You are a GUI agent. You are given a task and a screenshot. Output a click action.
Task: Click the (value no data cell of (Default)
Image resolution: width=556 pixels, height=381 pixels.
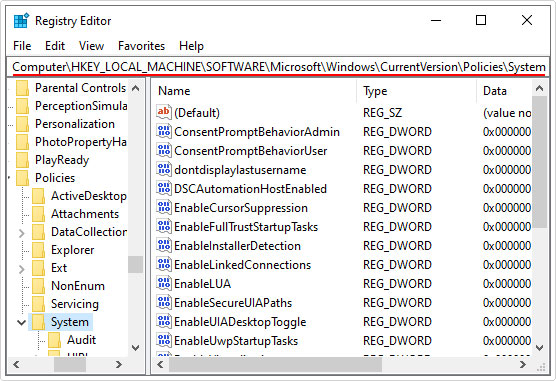click(507, 113)
